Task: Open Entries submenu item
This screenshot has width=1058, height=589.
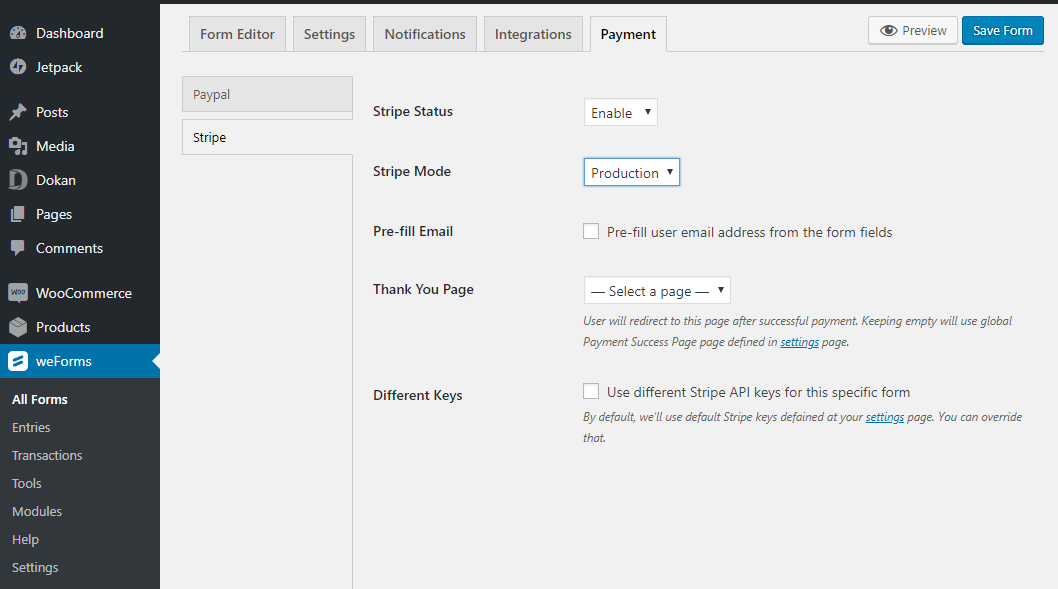Action: [x=31, y=427]
